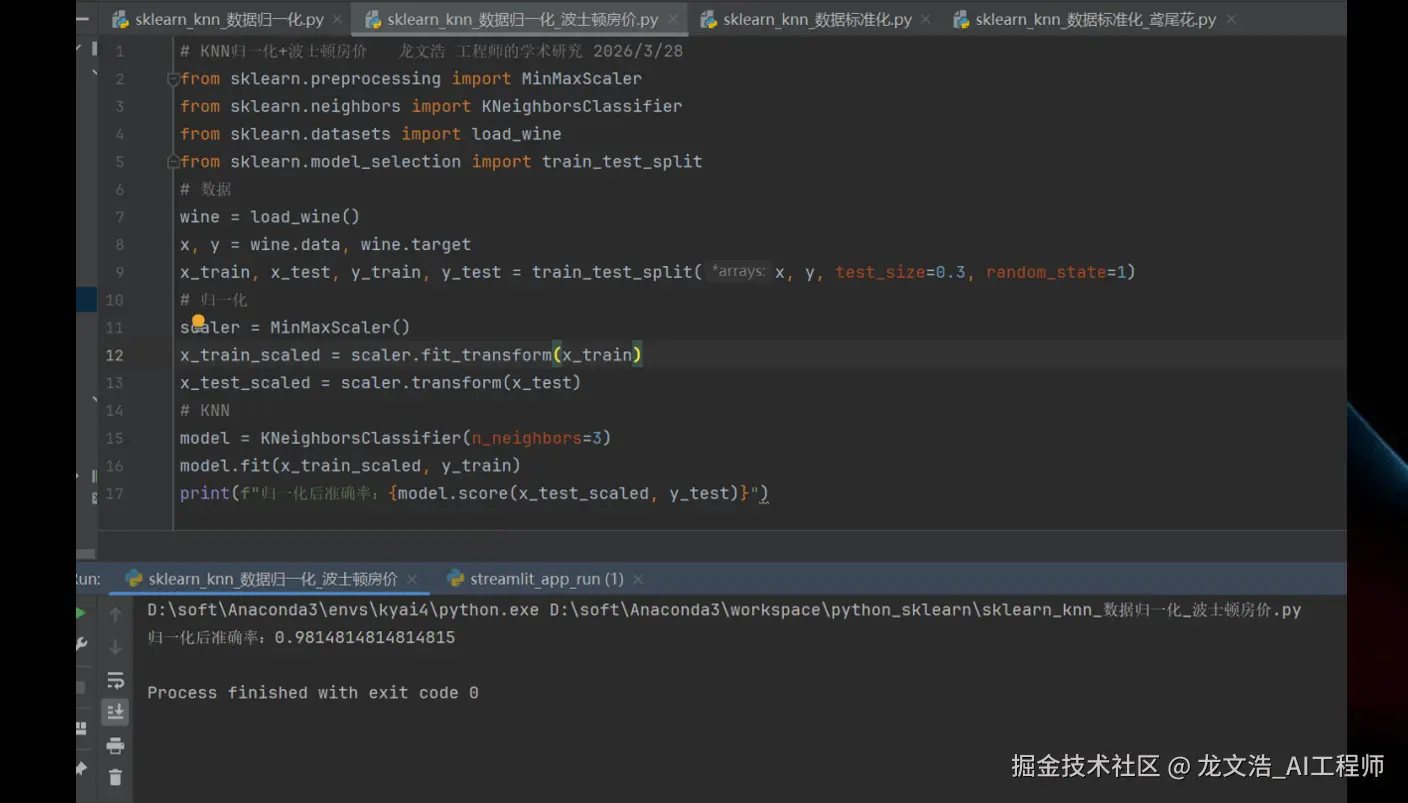This screenshot has height=803, width=1408.
Task: Click the down-the-stack-trace arrow in Run panel
Action: click(x=115, y=647)
